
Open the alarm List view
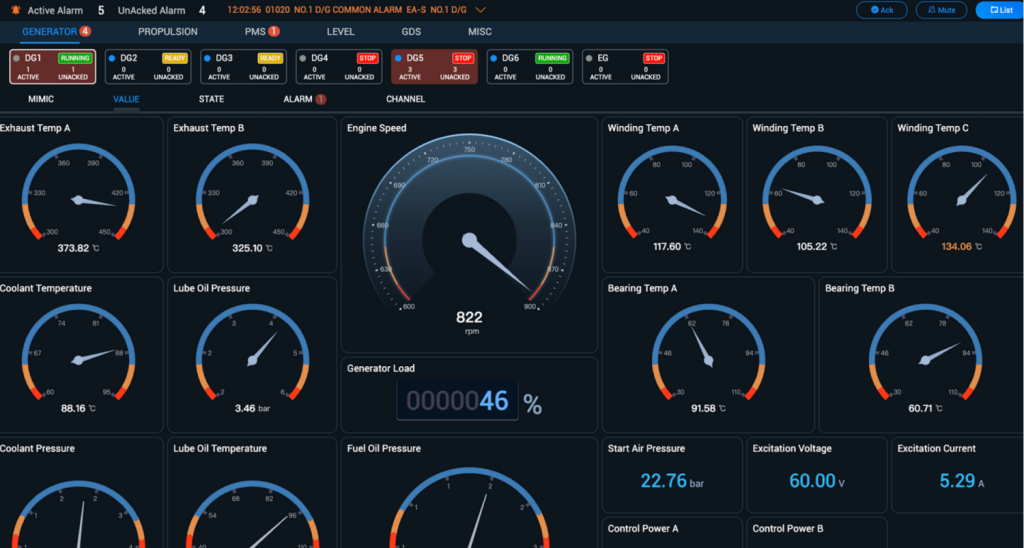pos(994,10)
